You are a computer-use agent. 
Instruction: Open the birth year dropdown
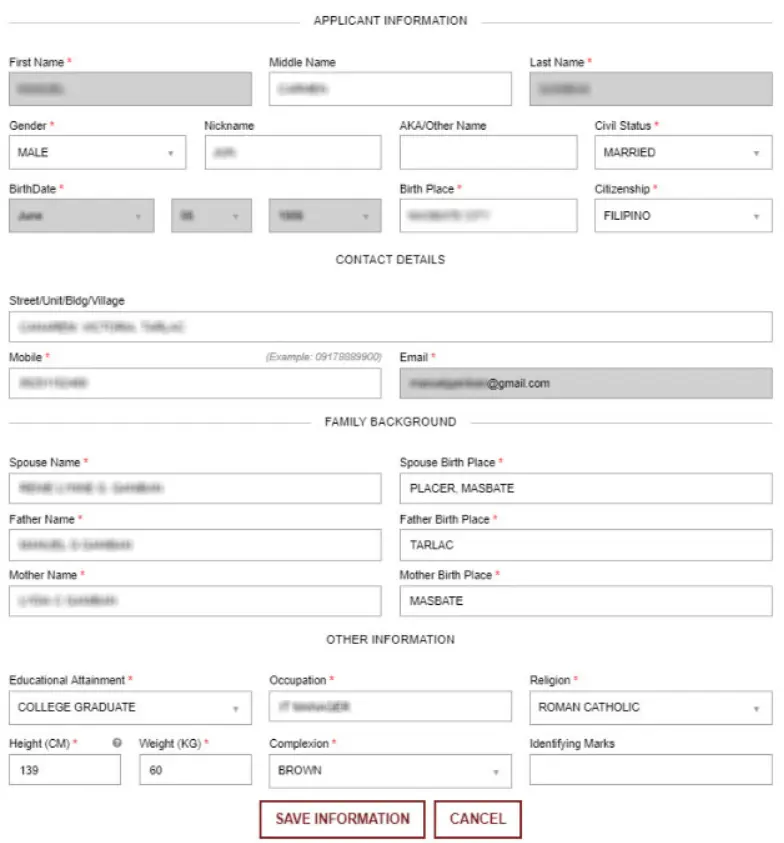[x=325, y=216]
